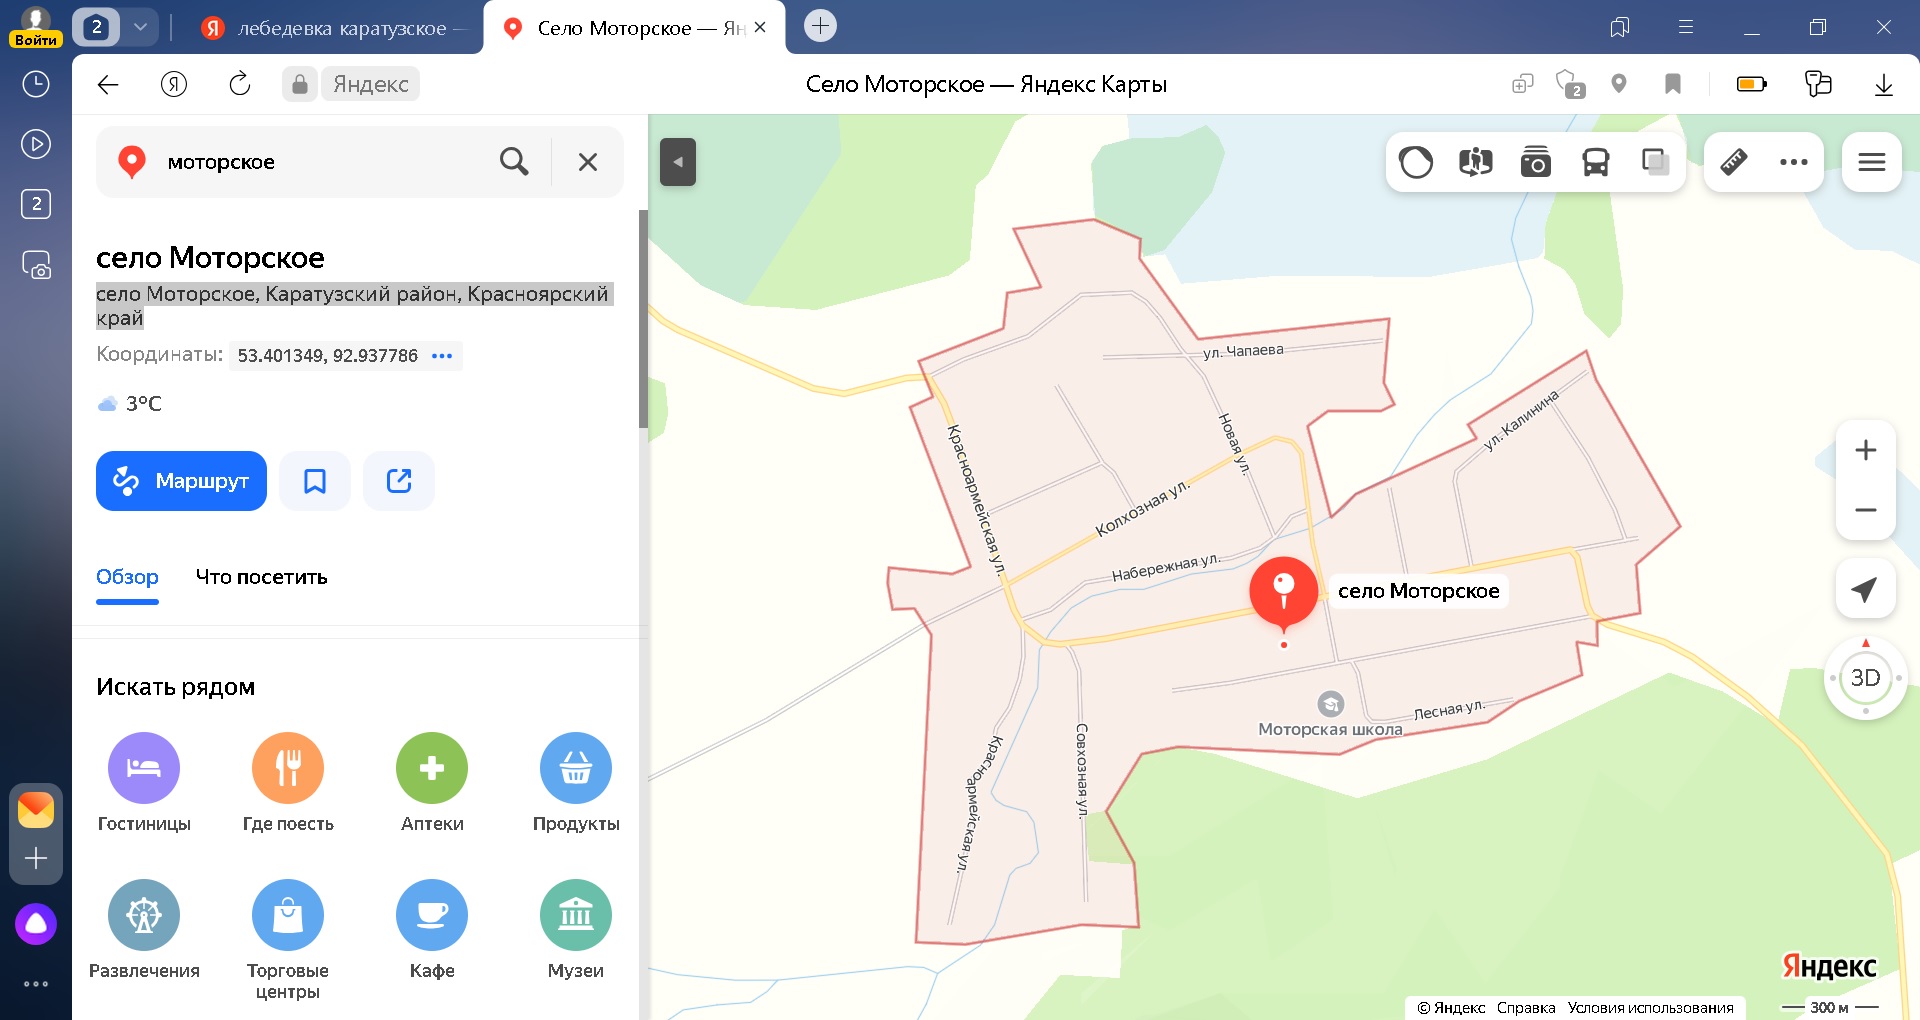Image resolution: width=1920 pixels, height=1020 pixels.
Task: Collapse the left info panel
Action: coord(678,162)
